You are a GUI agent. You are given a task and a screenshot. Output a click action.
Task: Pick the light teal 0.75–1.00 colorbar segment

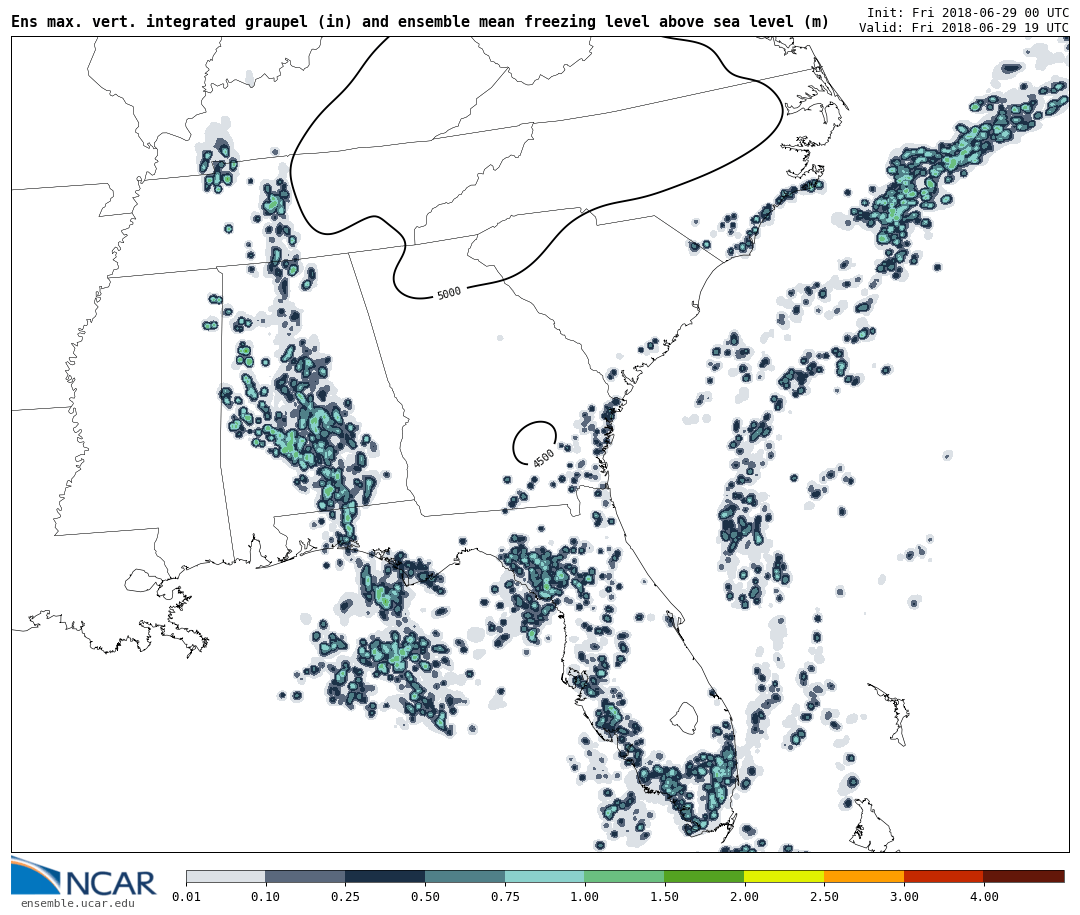pyautogui.click(x=544, y=877)
